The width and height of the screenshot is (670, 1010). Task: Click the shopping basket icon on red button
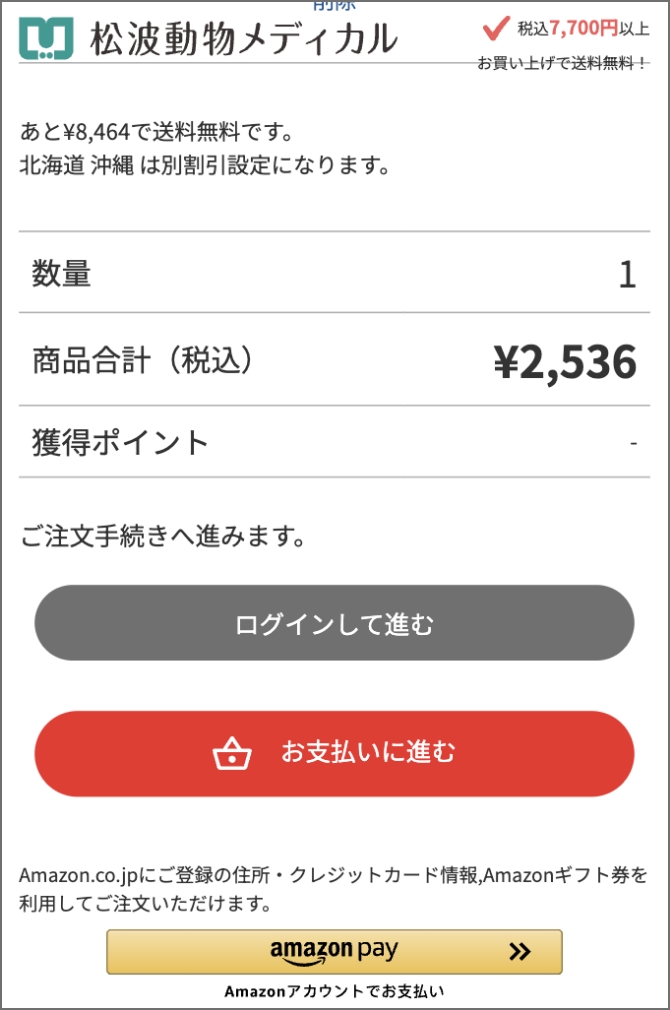232,753
